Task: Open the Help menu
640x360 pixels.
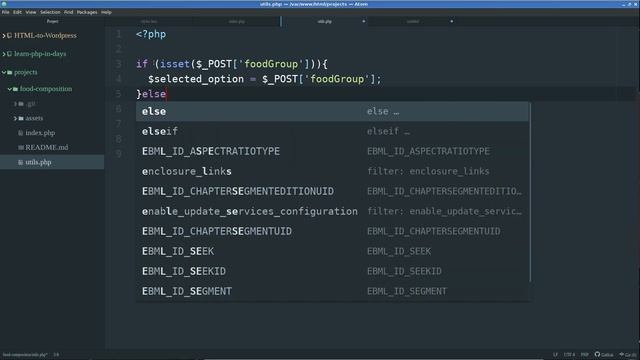Action: (106, 12)
